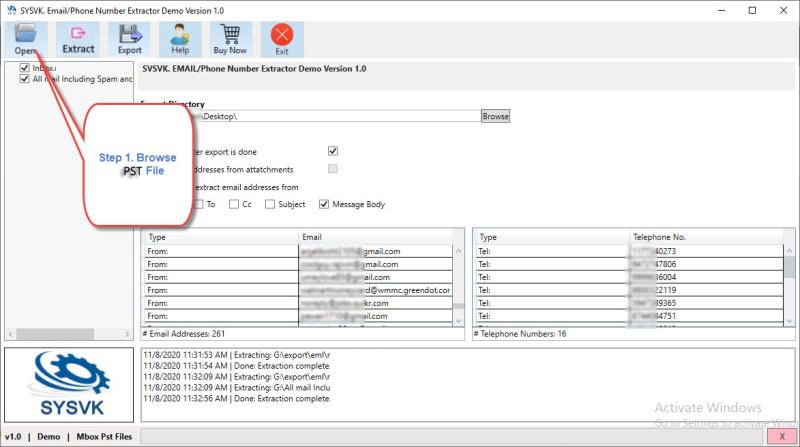Screen dimensions: 800x447
Task: Click the Email column header
Action: 375,237
